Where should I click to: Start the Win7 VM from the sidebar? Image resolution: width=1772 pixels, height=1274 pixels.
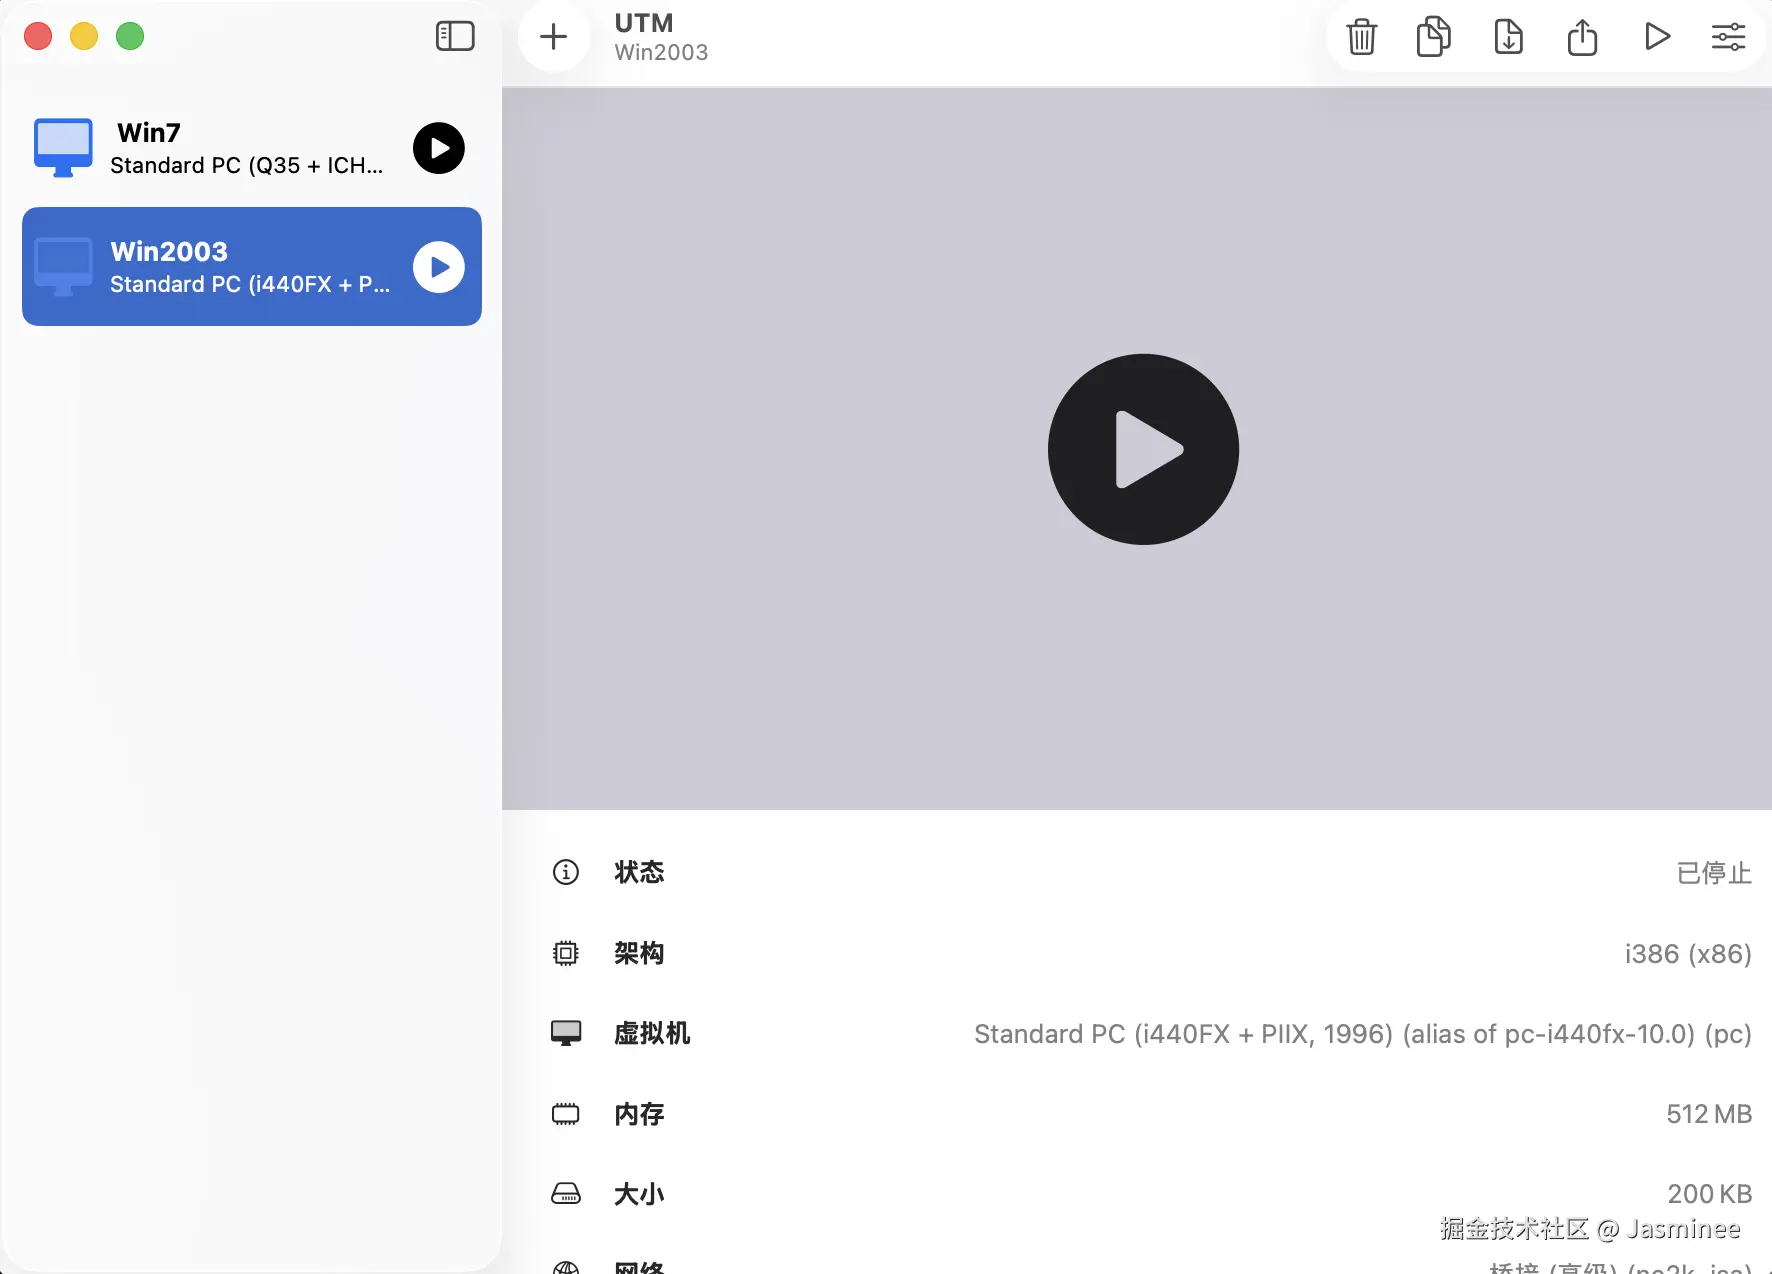click(x=439, y=148)
